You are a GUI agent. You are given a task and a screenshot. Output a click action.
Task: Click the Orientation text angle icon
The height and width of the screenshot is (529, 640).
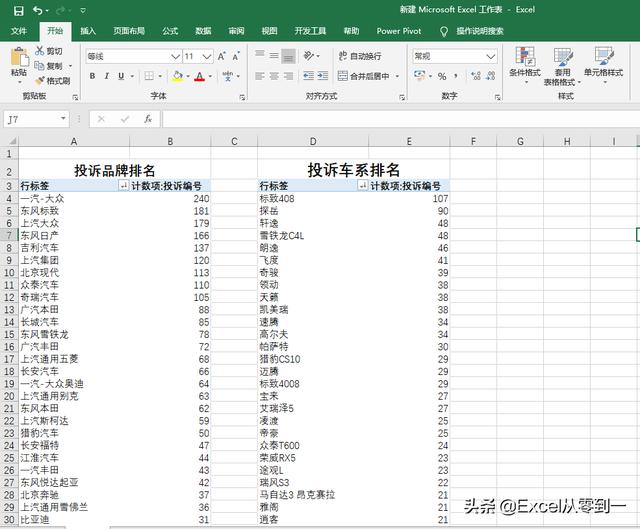click(x=309, y=56)
